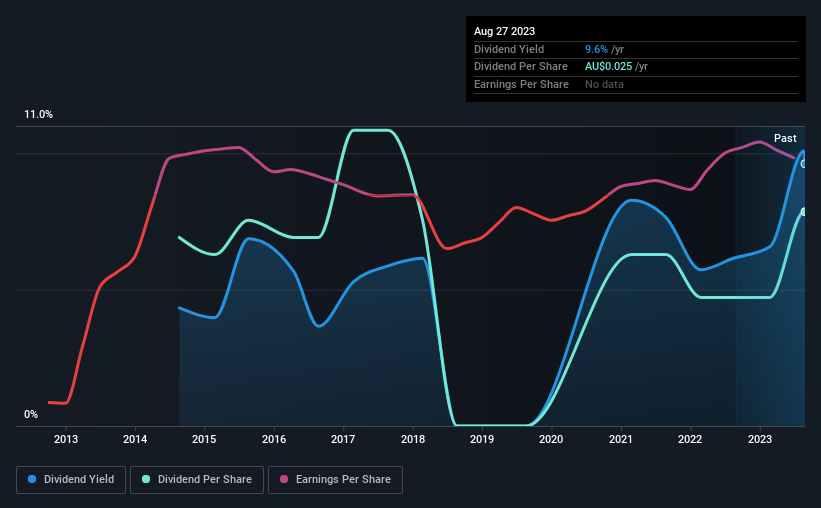Click the 2023 x-axis label
This screenshot has width=821, height=508.
(x=760, y=439)
